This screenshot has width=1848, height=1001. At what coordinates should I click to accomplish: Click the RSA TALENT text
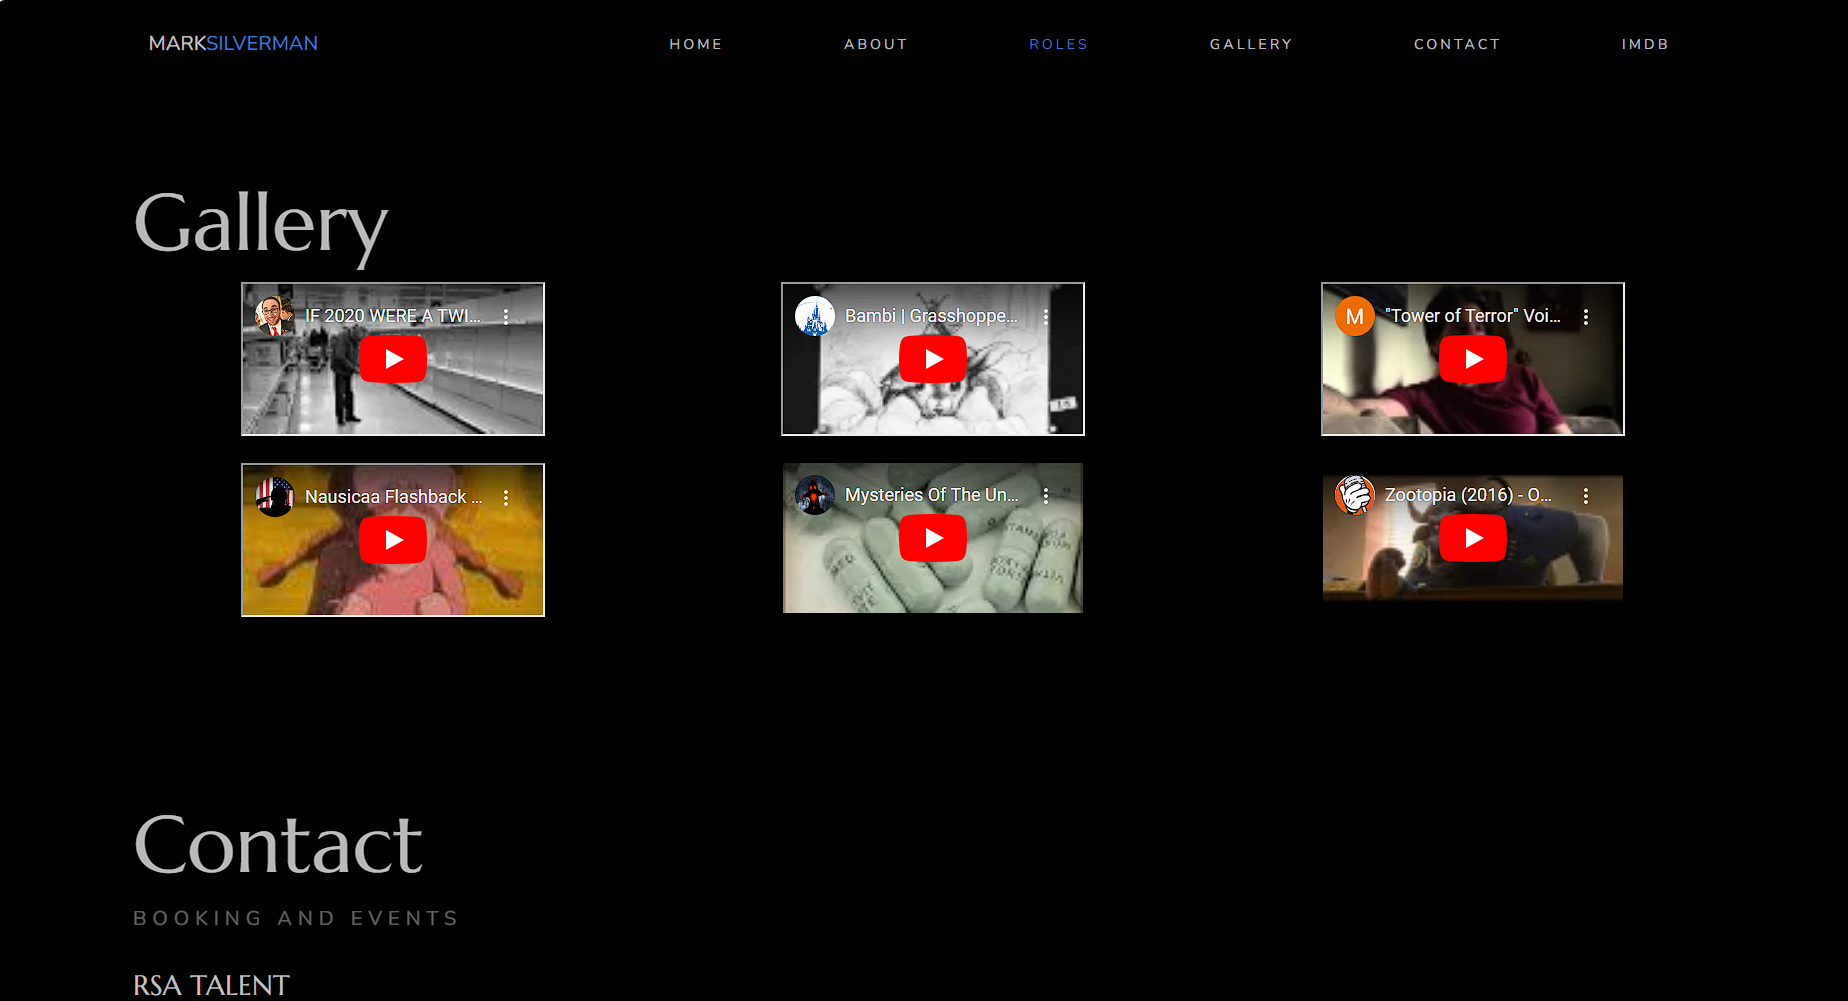[x=211, y=985]
